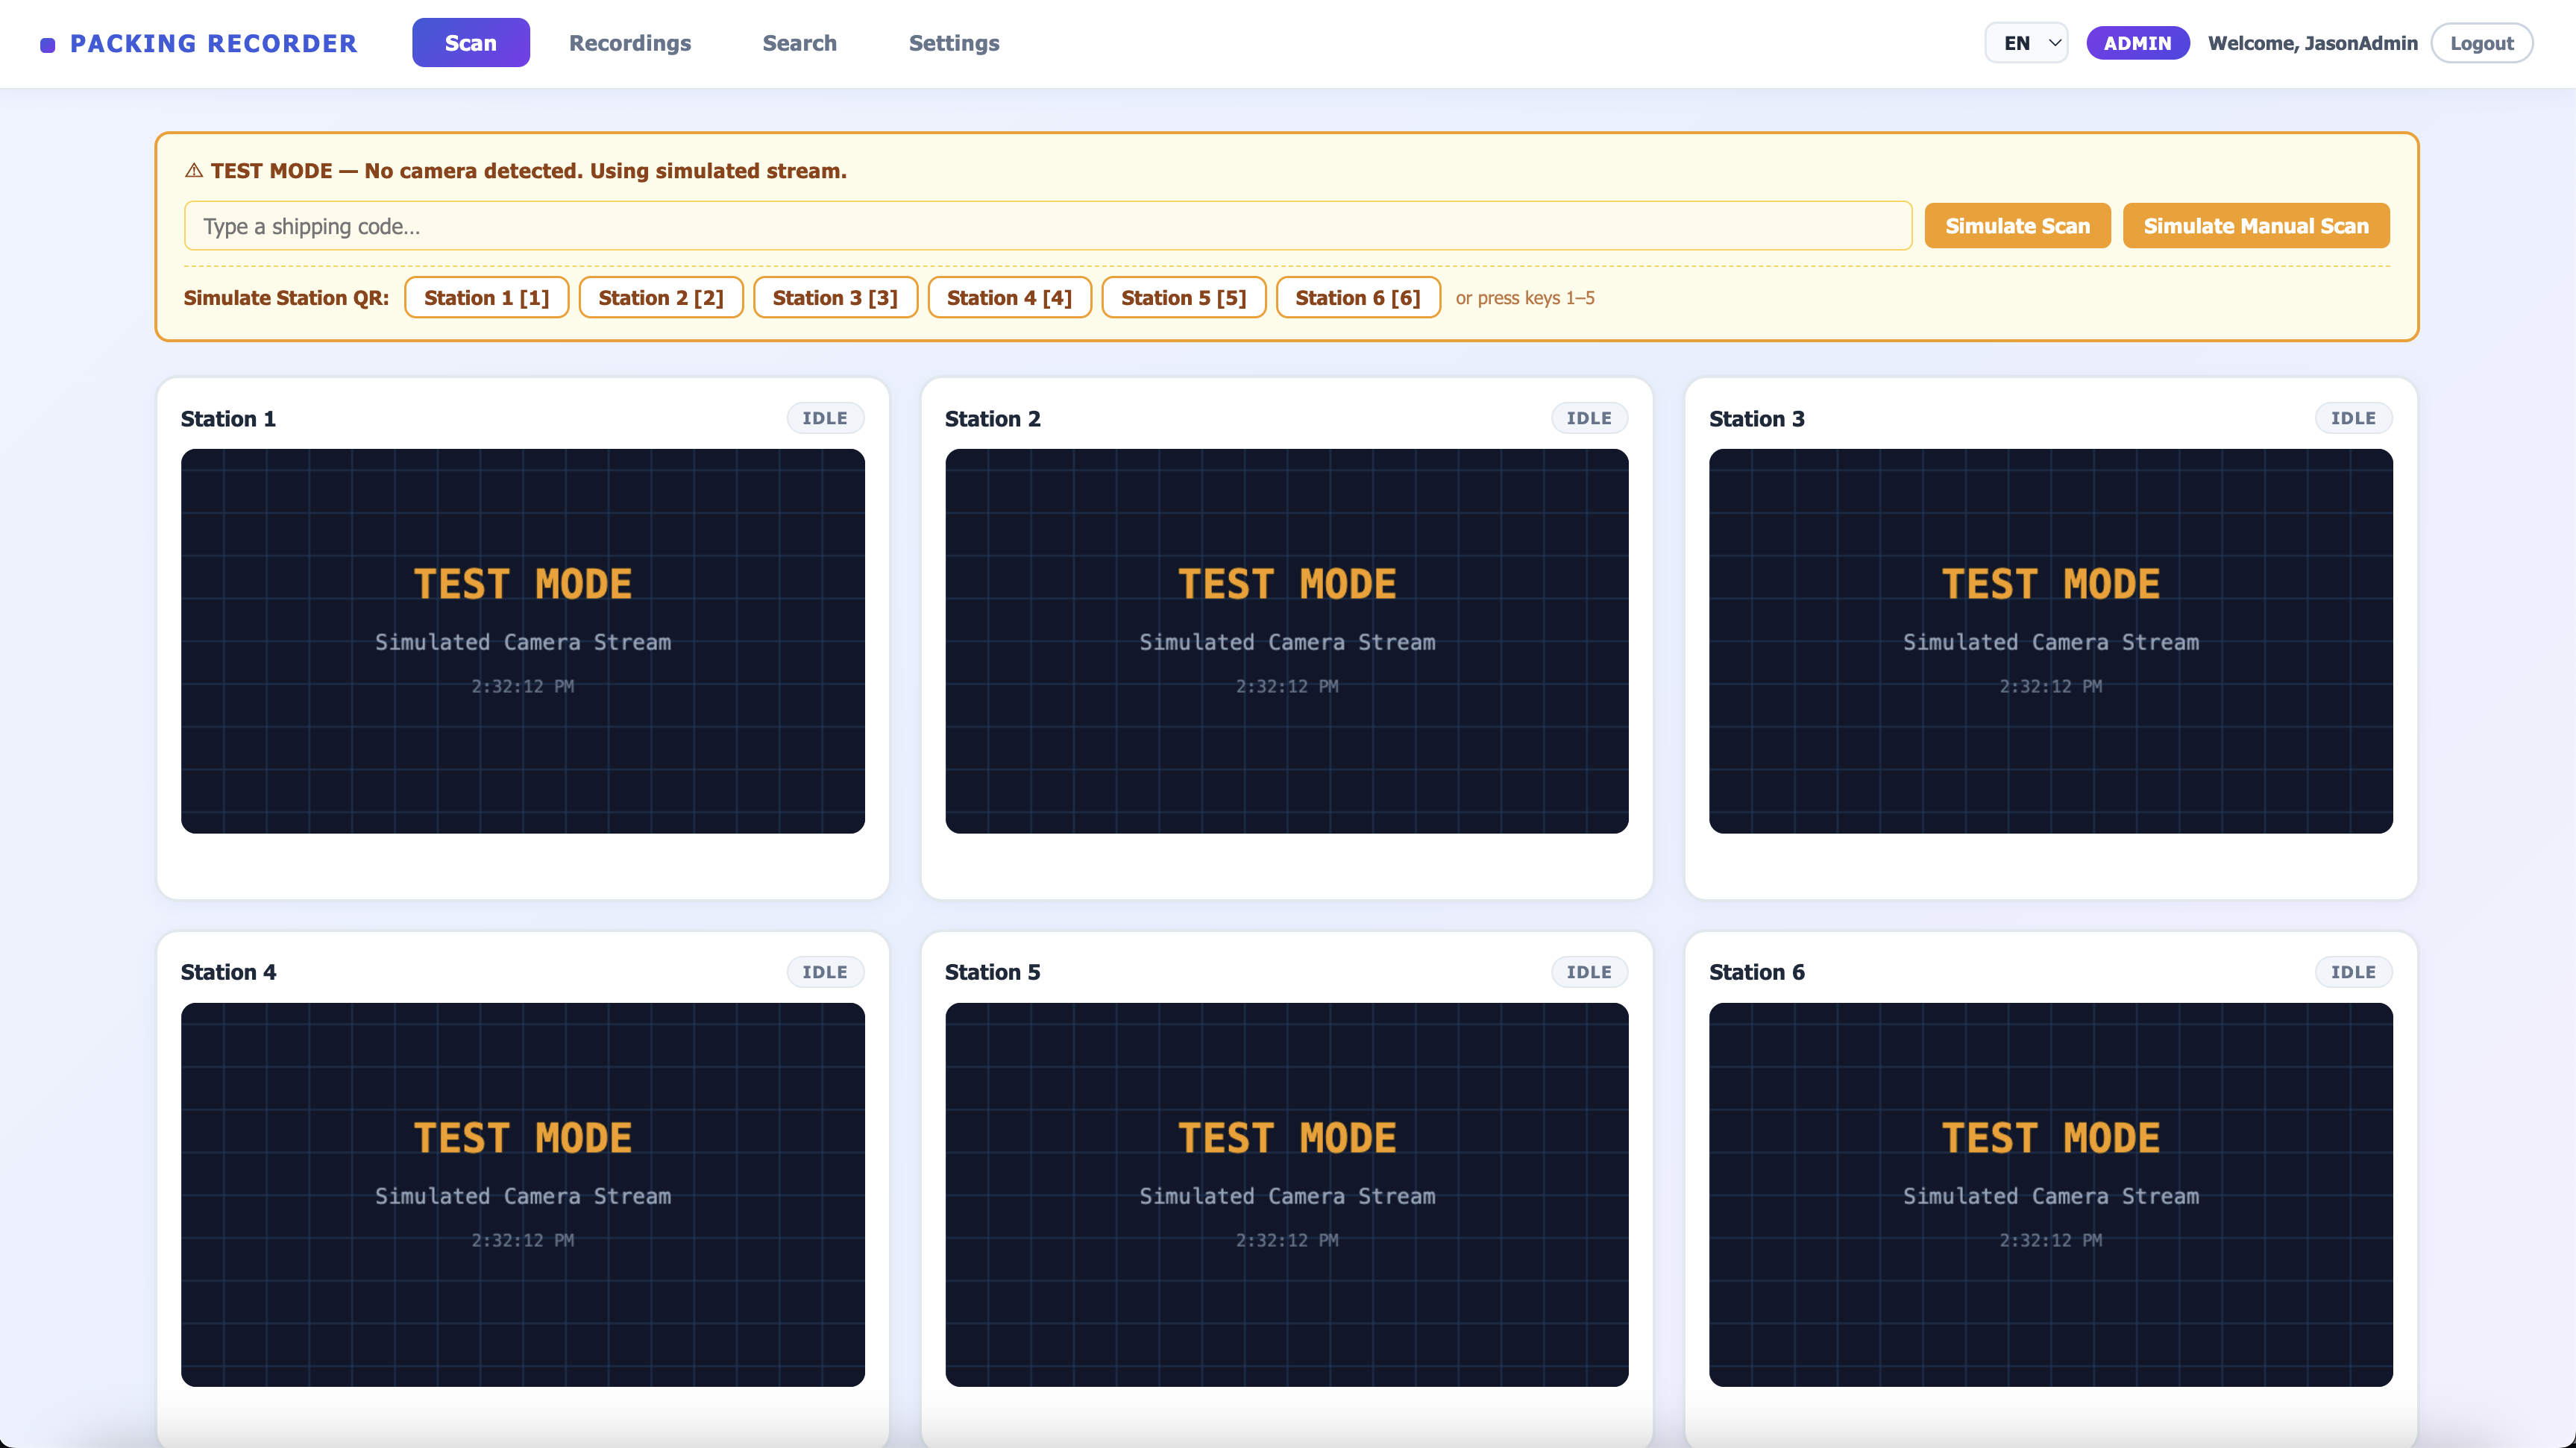Click the Station 3 simulated camera stream
The width and height of the screenshot is (2576, 1448).
[x=2051, y=641]
